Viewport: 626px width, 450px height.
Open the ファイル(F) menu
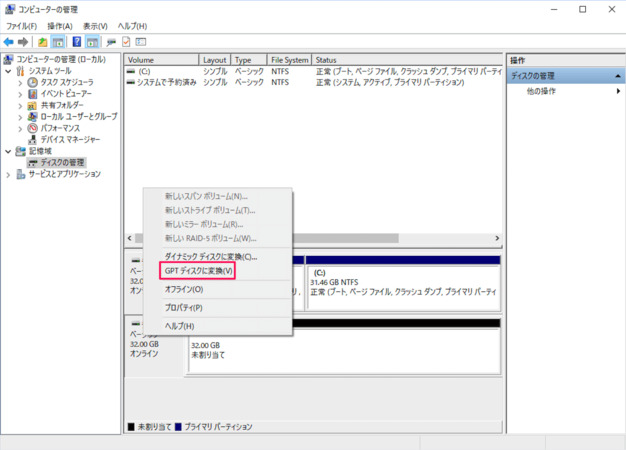point(22,26)
